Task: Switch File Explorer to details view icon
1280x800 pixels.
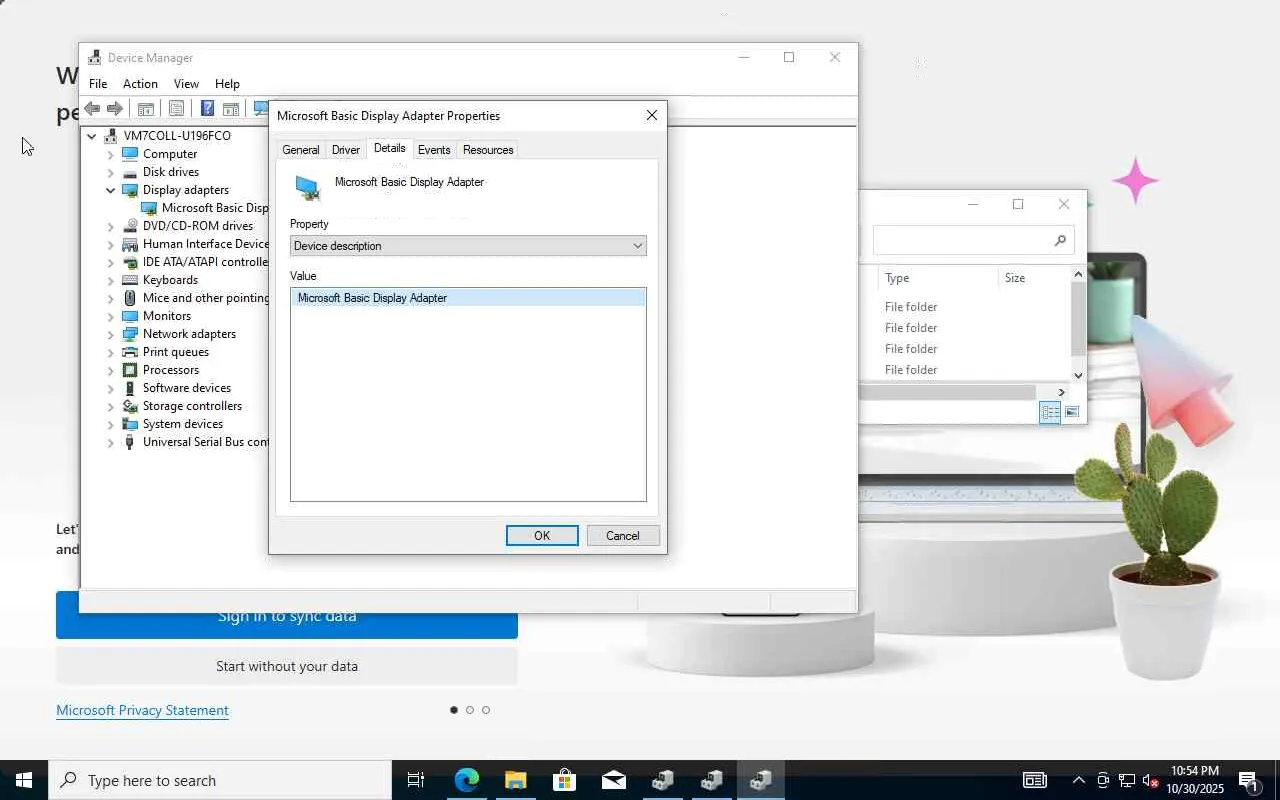Action: pyautogui.click(x=1050, y=412)
